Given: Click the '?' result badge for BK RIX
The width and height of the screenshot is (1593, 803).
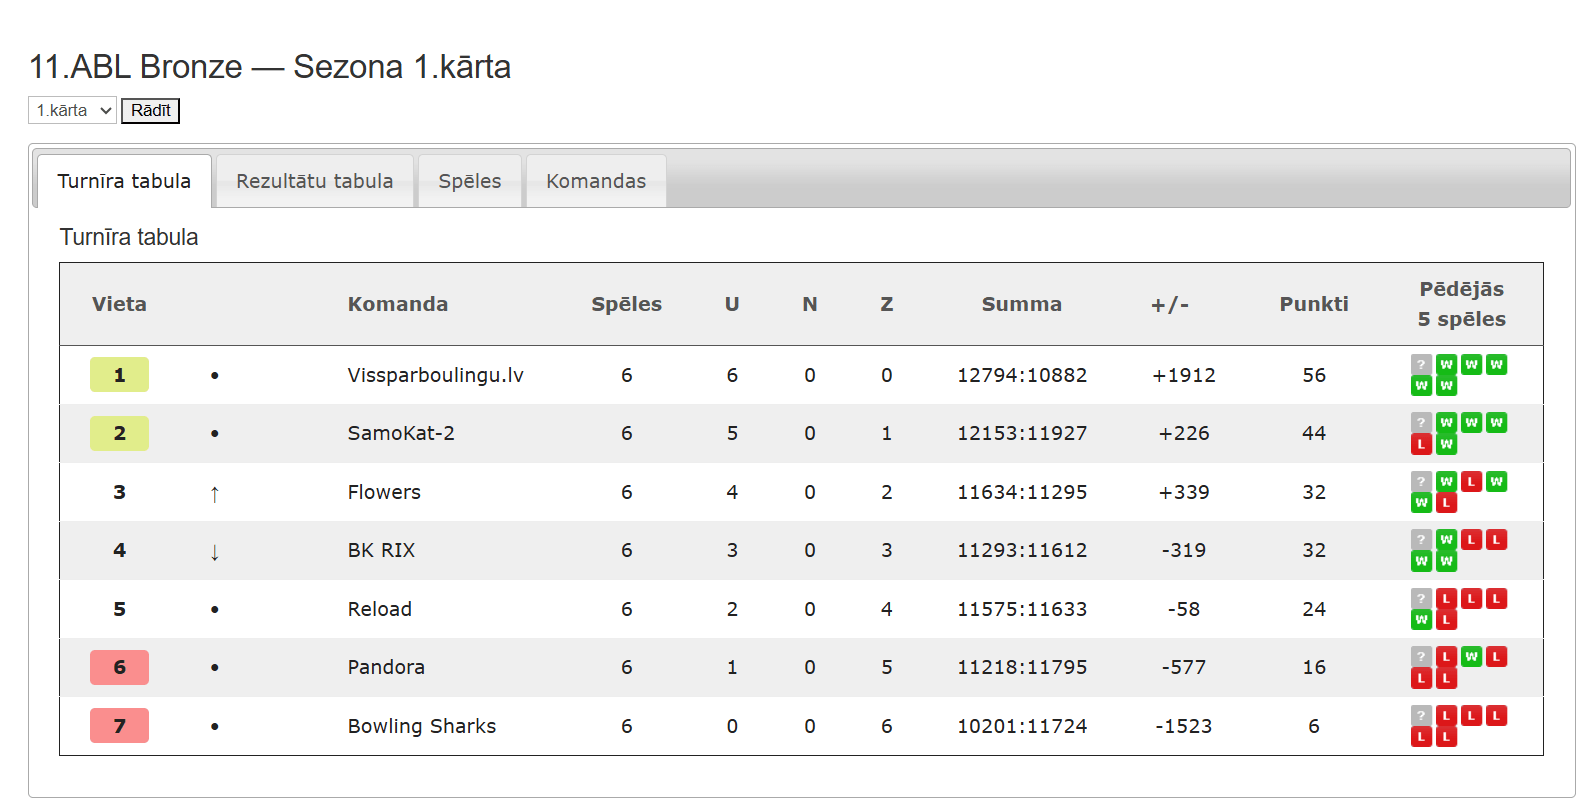Looking at the screenshot, I should 1421,540.
